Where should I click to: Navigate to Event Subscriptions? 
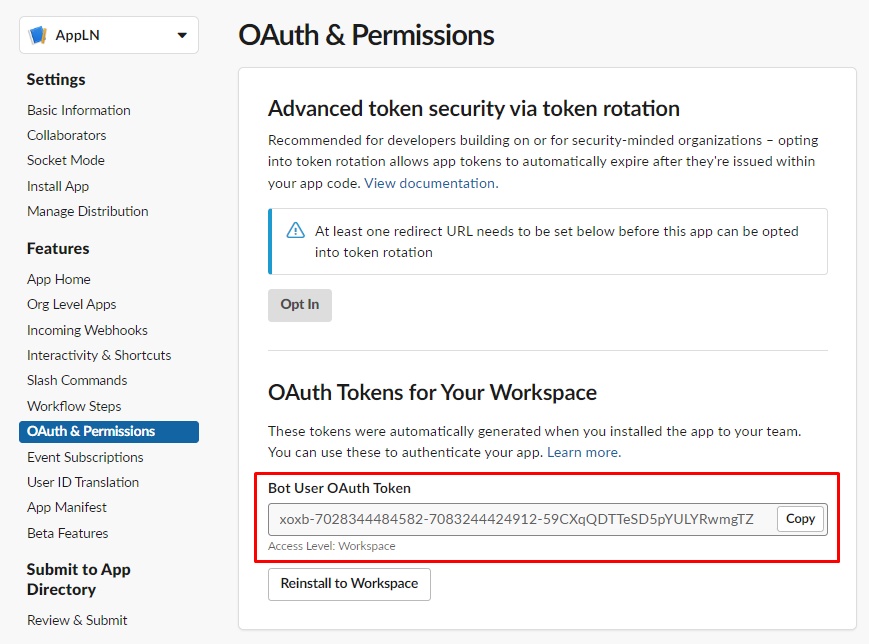pos(85,457)
